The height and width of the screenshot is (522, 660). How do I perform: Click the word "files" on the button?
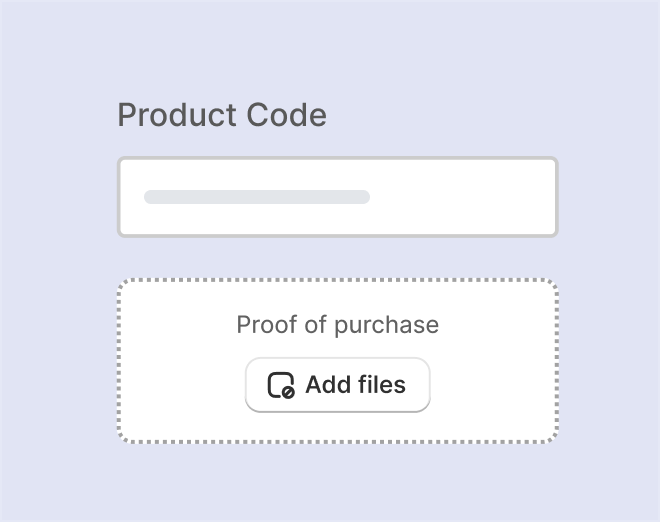pyautogui.click(x=381, y=385)
